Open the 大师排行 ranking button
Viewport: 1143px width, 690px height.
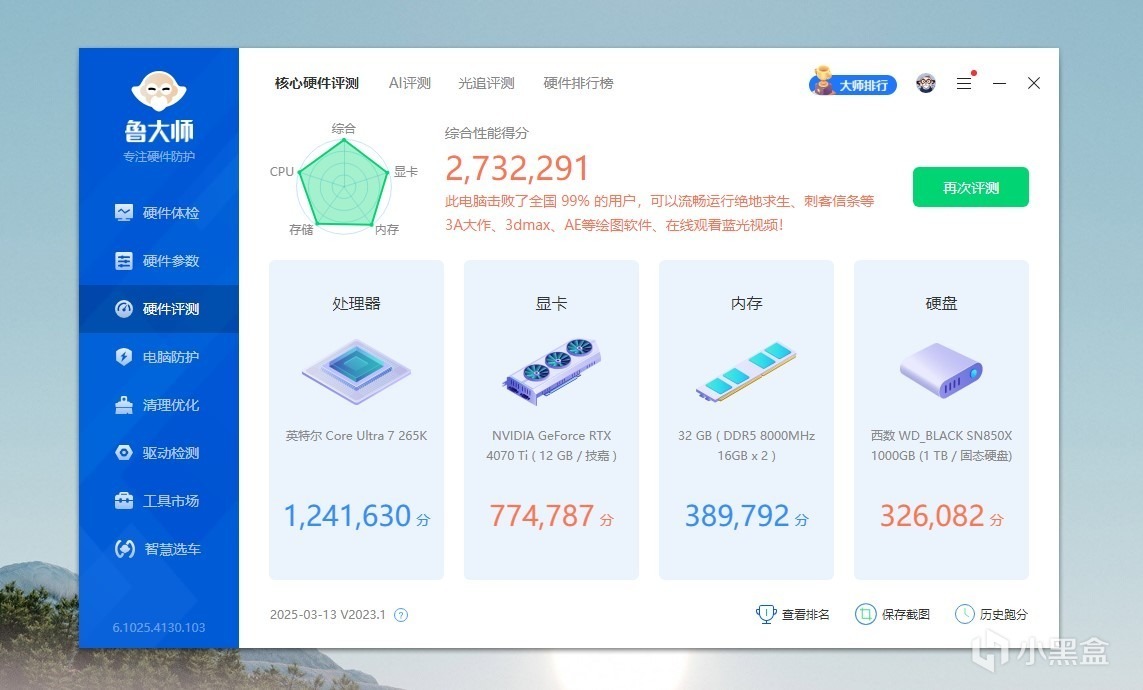point(853,84)
